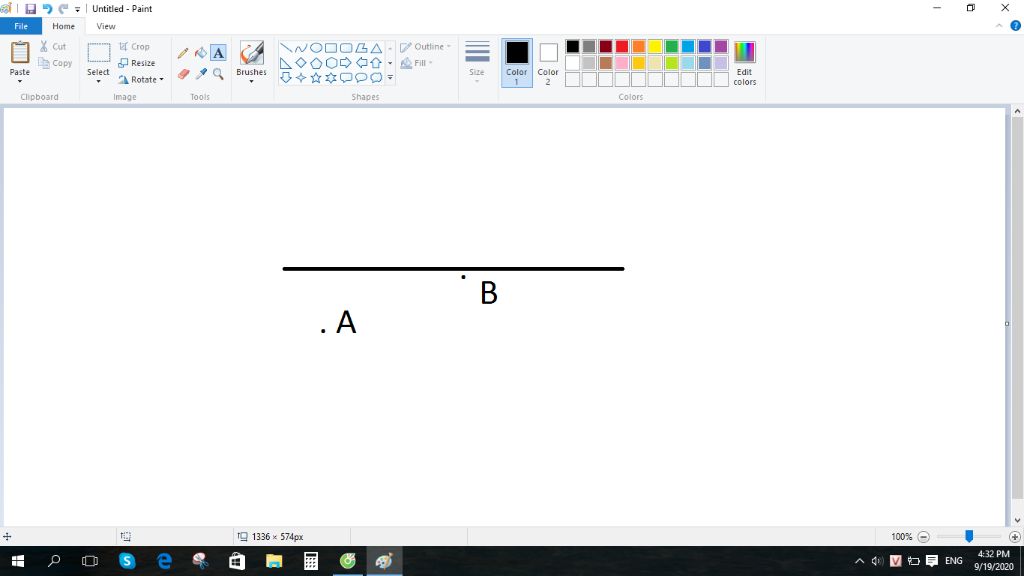
Task: Open the File Explorer taskbar icon
Action: pyautogui.click(x=274, y=561)
